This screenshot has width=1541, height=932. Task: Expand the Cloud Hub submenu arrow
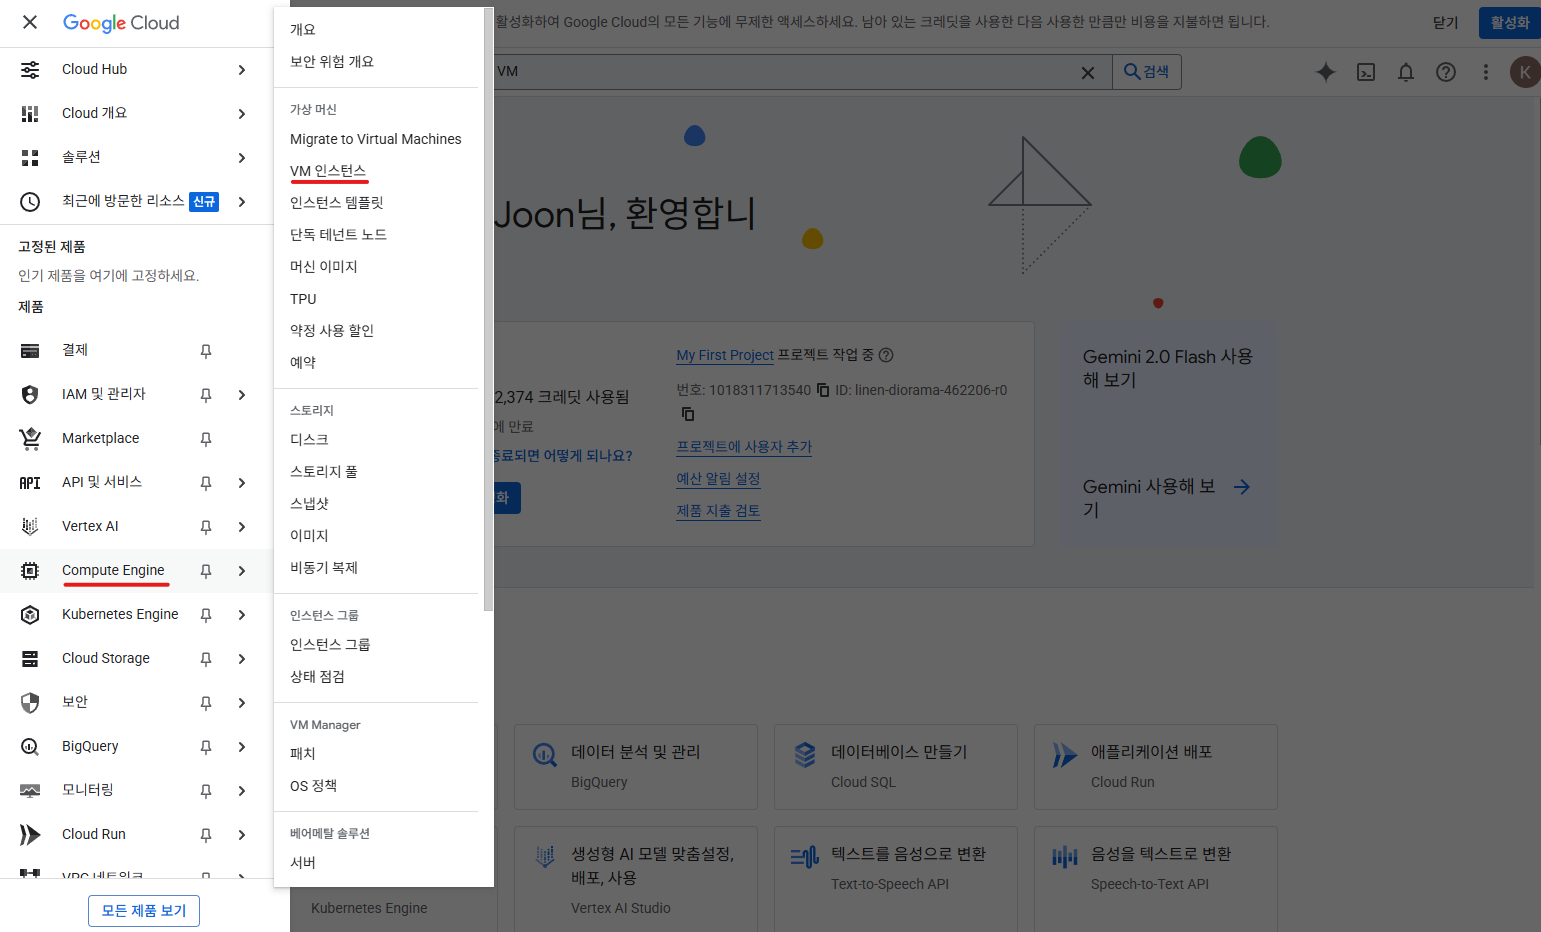point(242,70)
